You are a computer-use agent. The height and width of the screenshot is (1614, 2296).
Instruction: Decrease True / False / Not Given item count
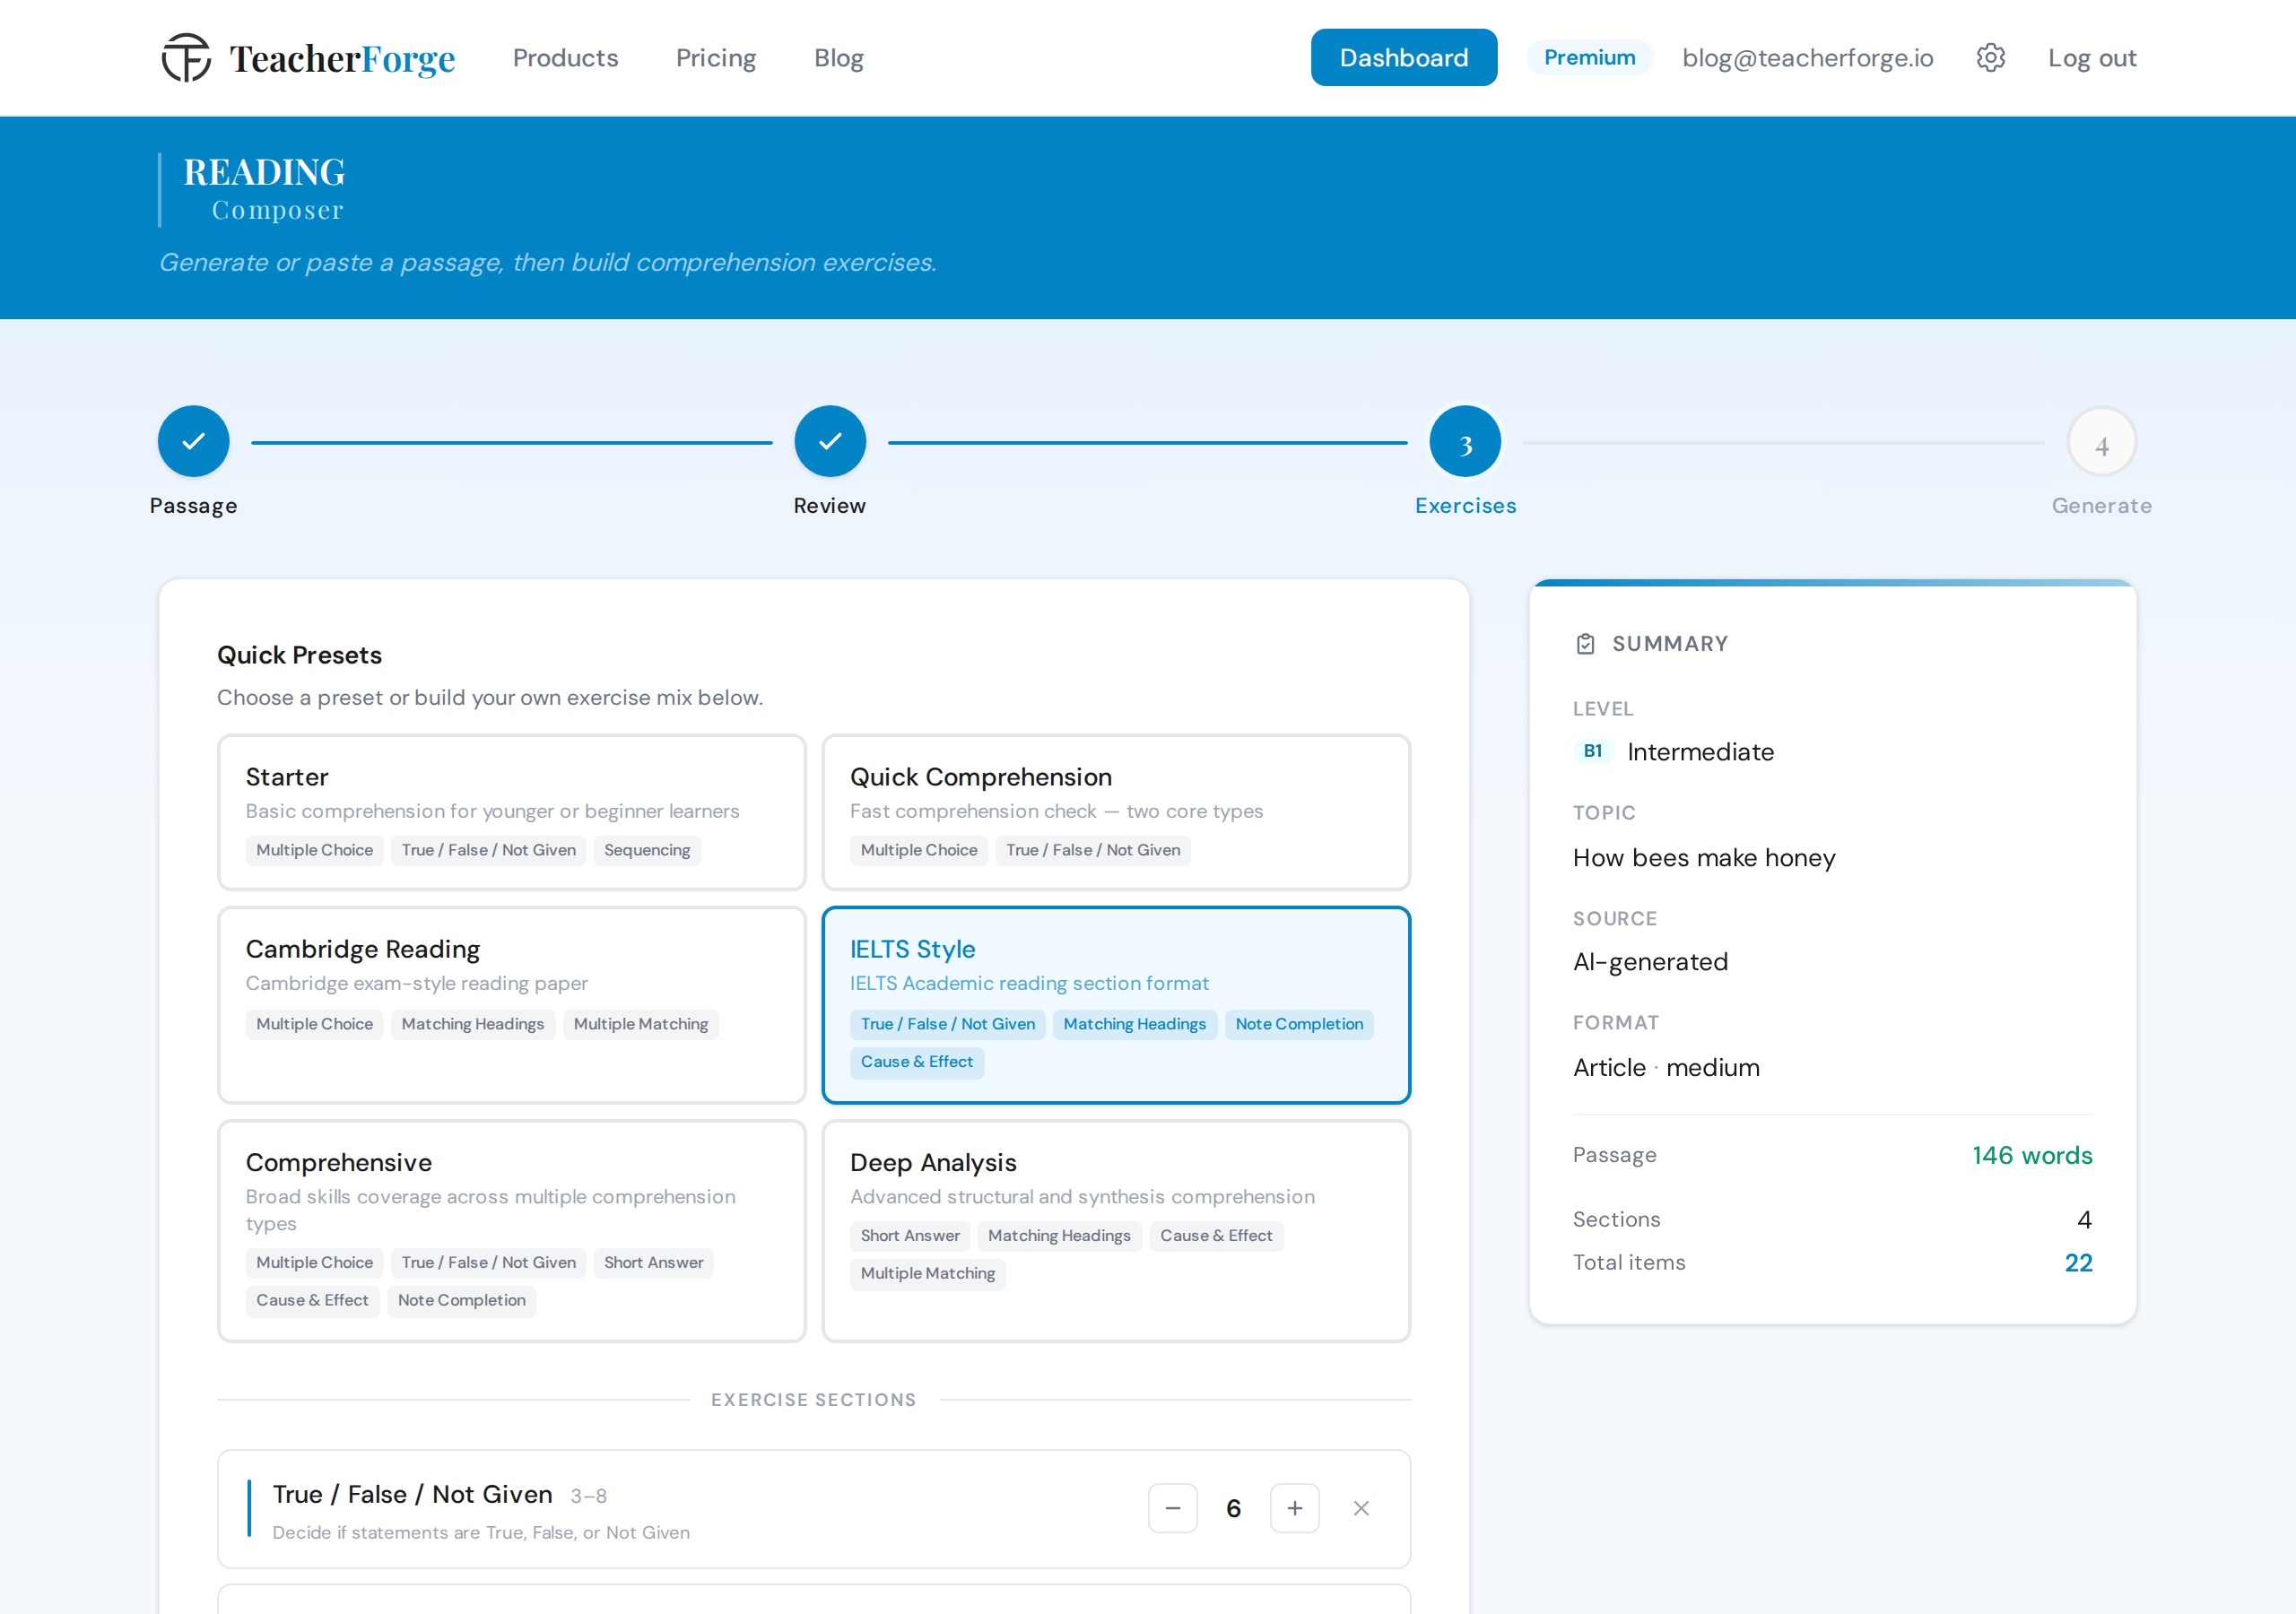[x=1173, y=1508]
